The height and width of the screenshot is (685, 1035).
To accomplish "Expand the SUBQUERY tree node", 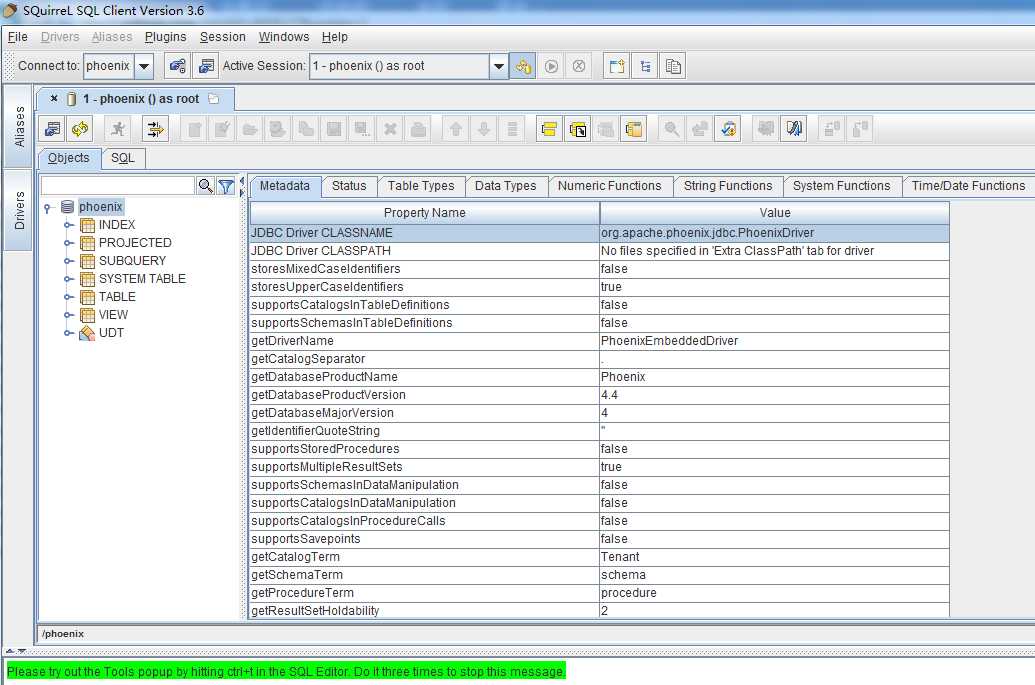I will click(x=68, y=261).
